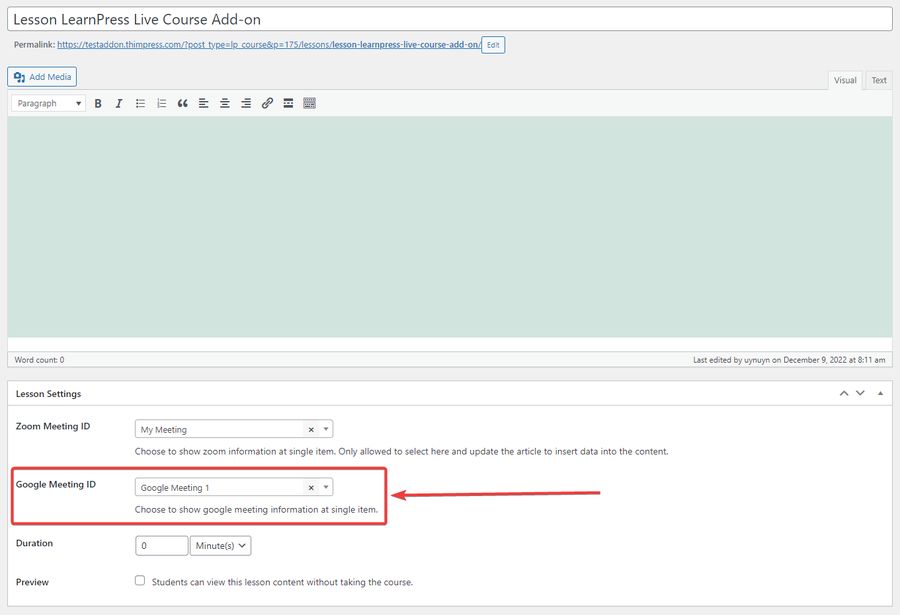This screenshot has width=900, height=615.
Task: Click the 'Preview' setting label
Action: (x=32, y=582)
